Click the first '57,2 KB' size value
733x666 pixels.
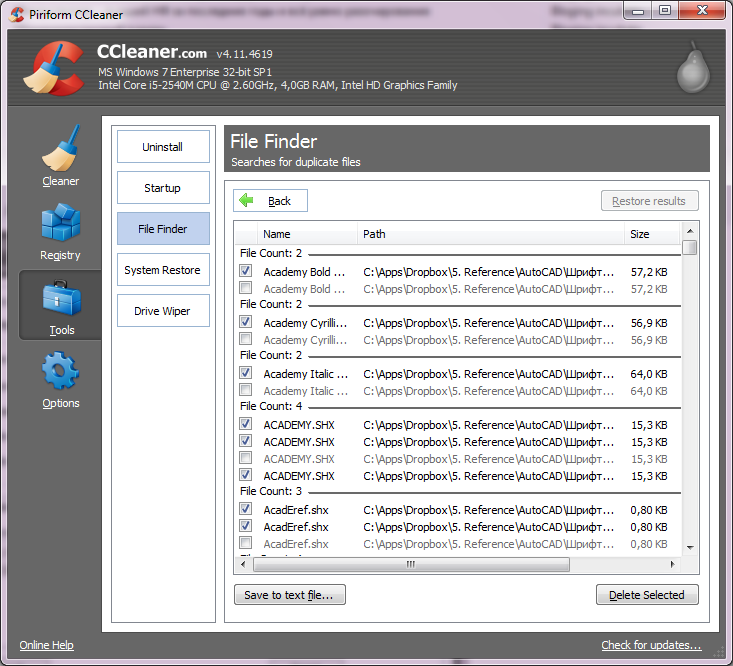pyautogui.click(x=649, y=272)
